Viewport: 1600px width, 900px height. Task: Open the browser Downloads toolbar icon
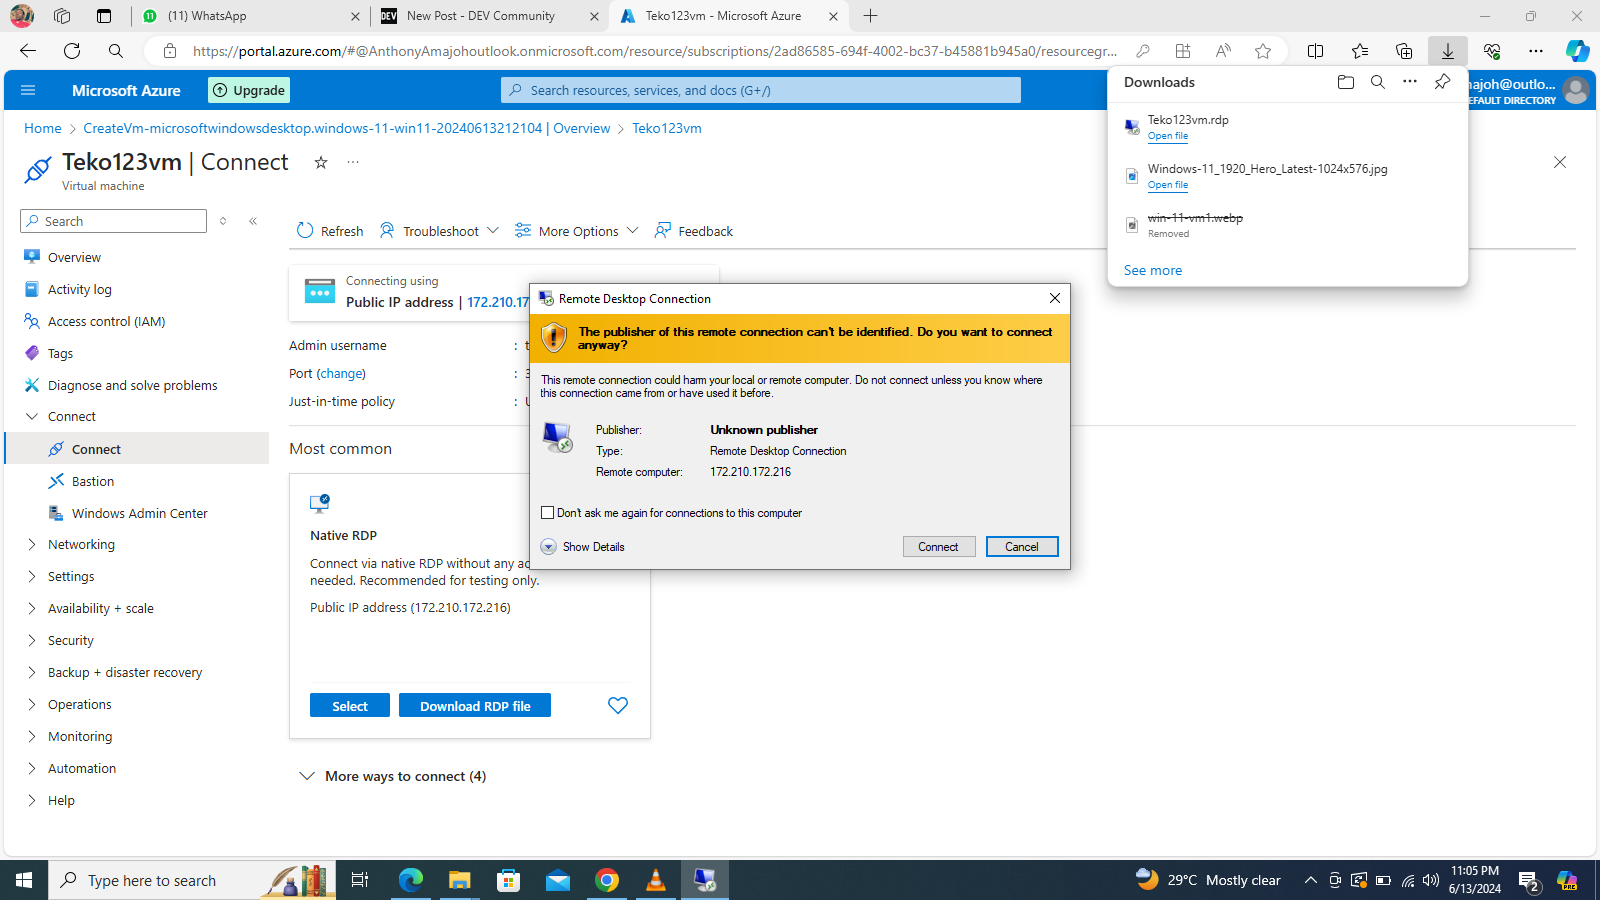1447,51
